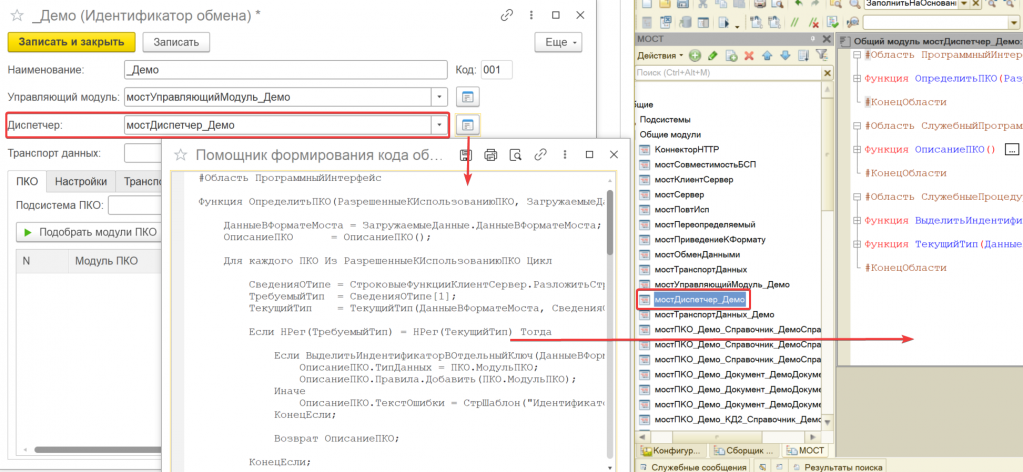The width and height of the screenshot is (1023, 472).
Task: Switch to the Настройки tab
Action: (x=81, y=181)
